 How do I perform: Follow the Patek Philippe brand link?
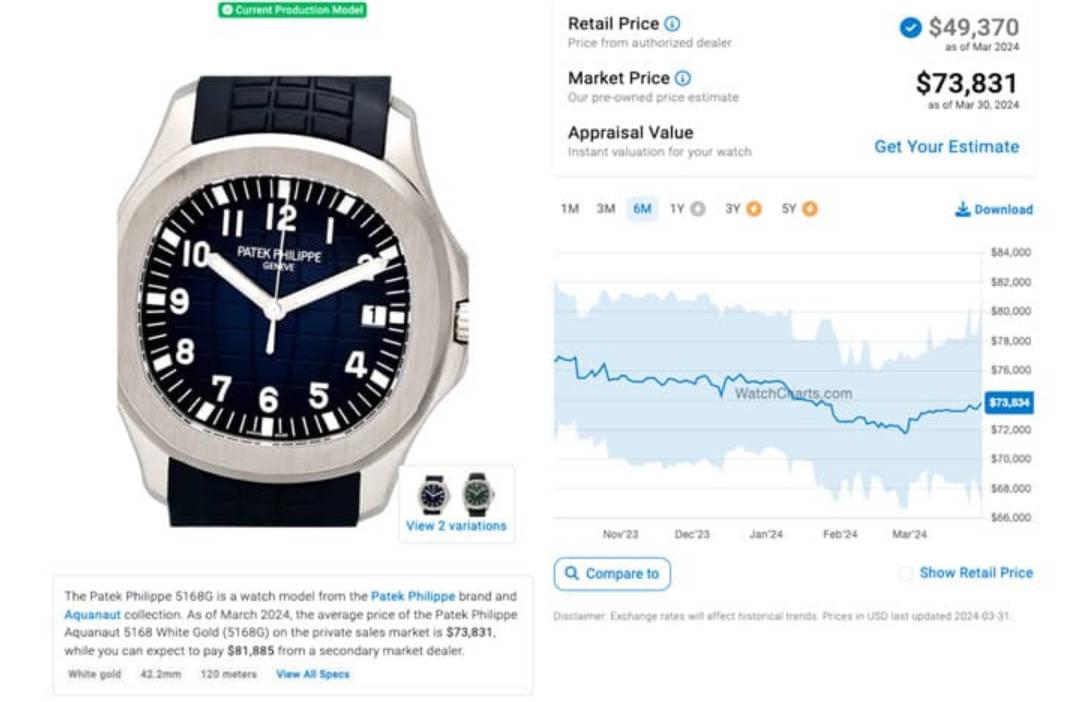(413, 596)
